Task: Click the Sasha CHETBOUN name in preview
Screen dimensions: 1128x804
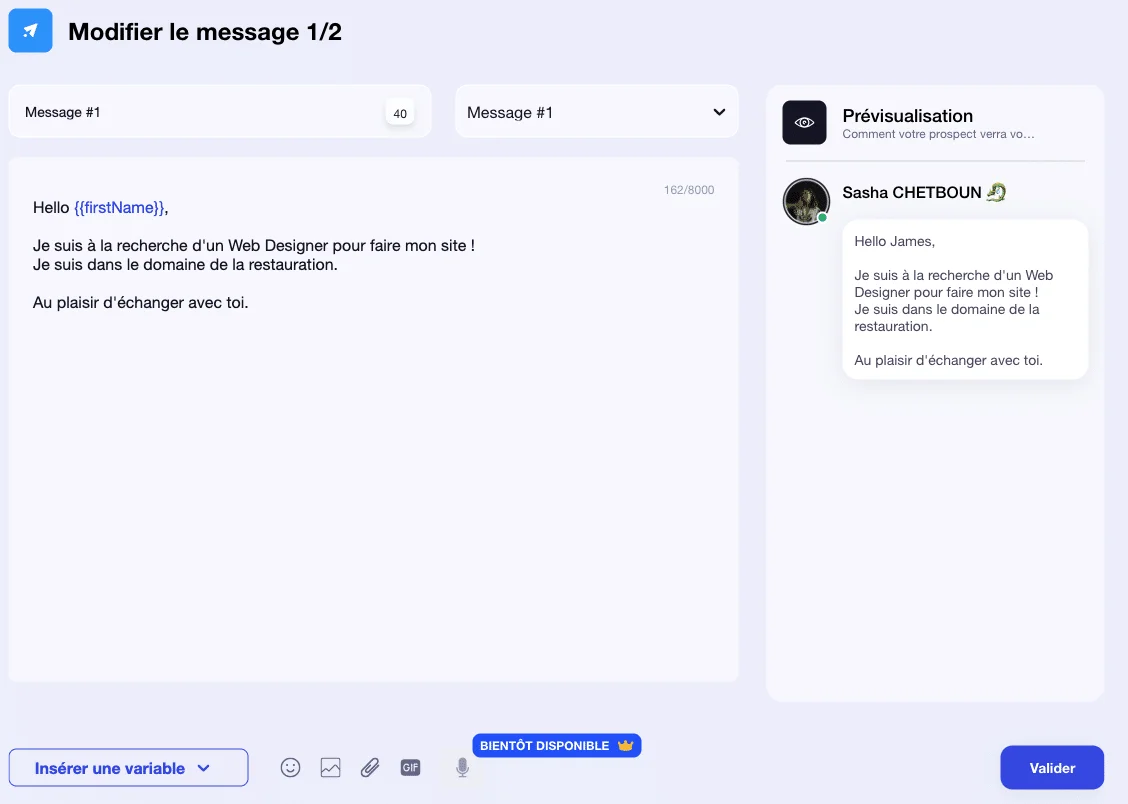Action: (x=911, y=193)
